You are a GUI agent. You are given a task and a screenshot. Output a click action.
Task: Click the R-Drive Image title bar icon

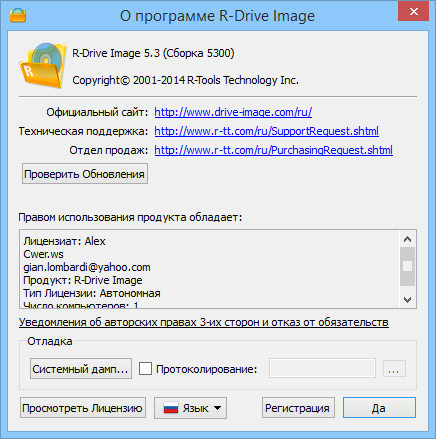(x=18, y=15)
